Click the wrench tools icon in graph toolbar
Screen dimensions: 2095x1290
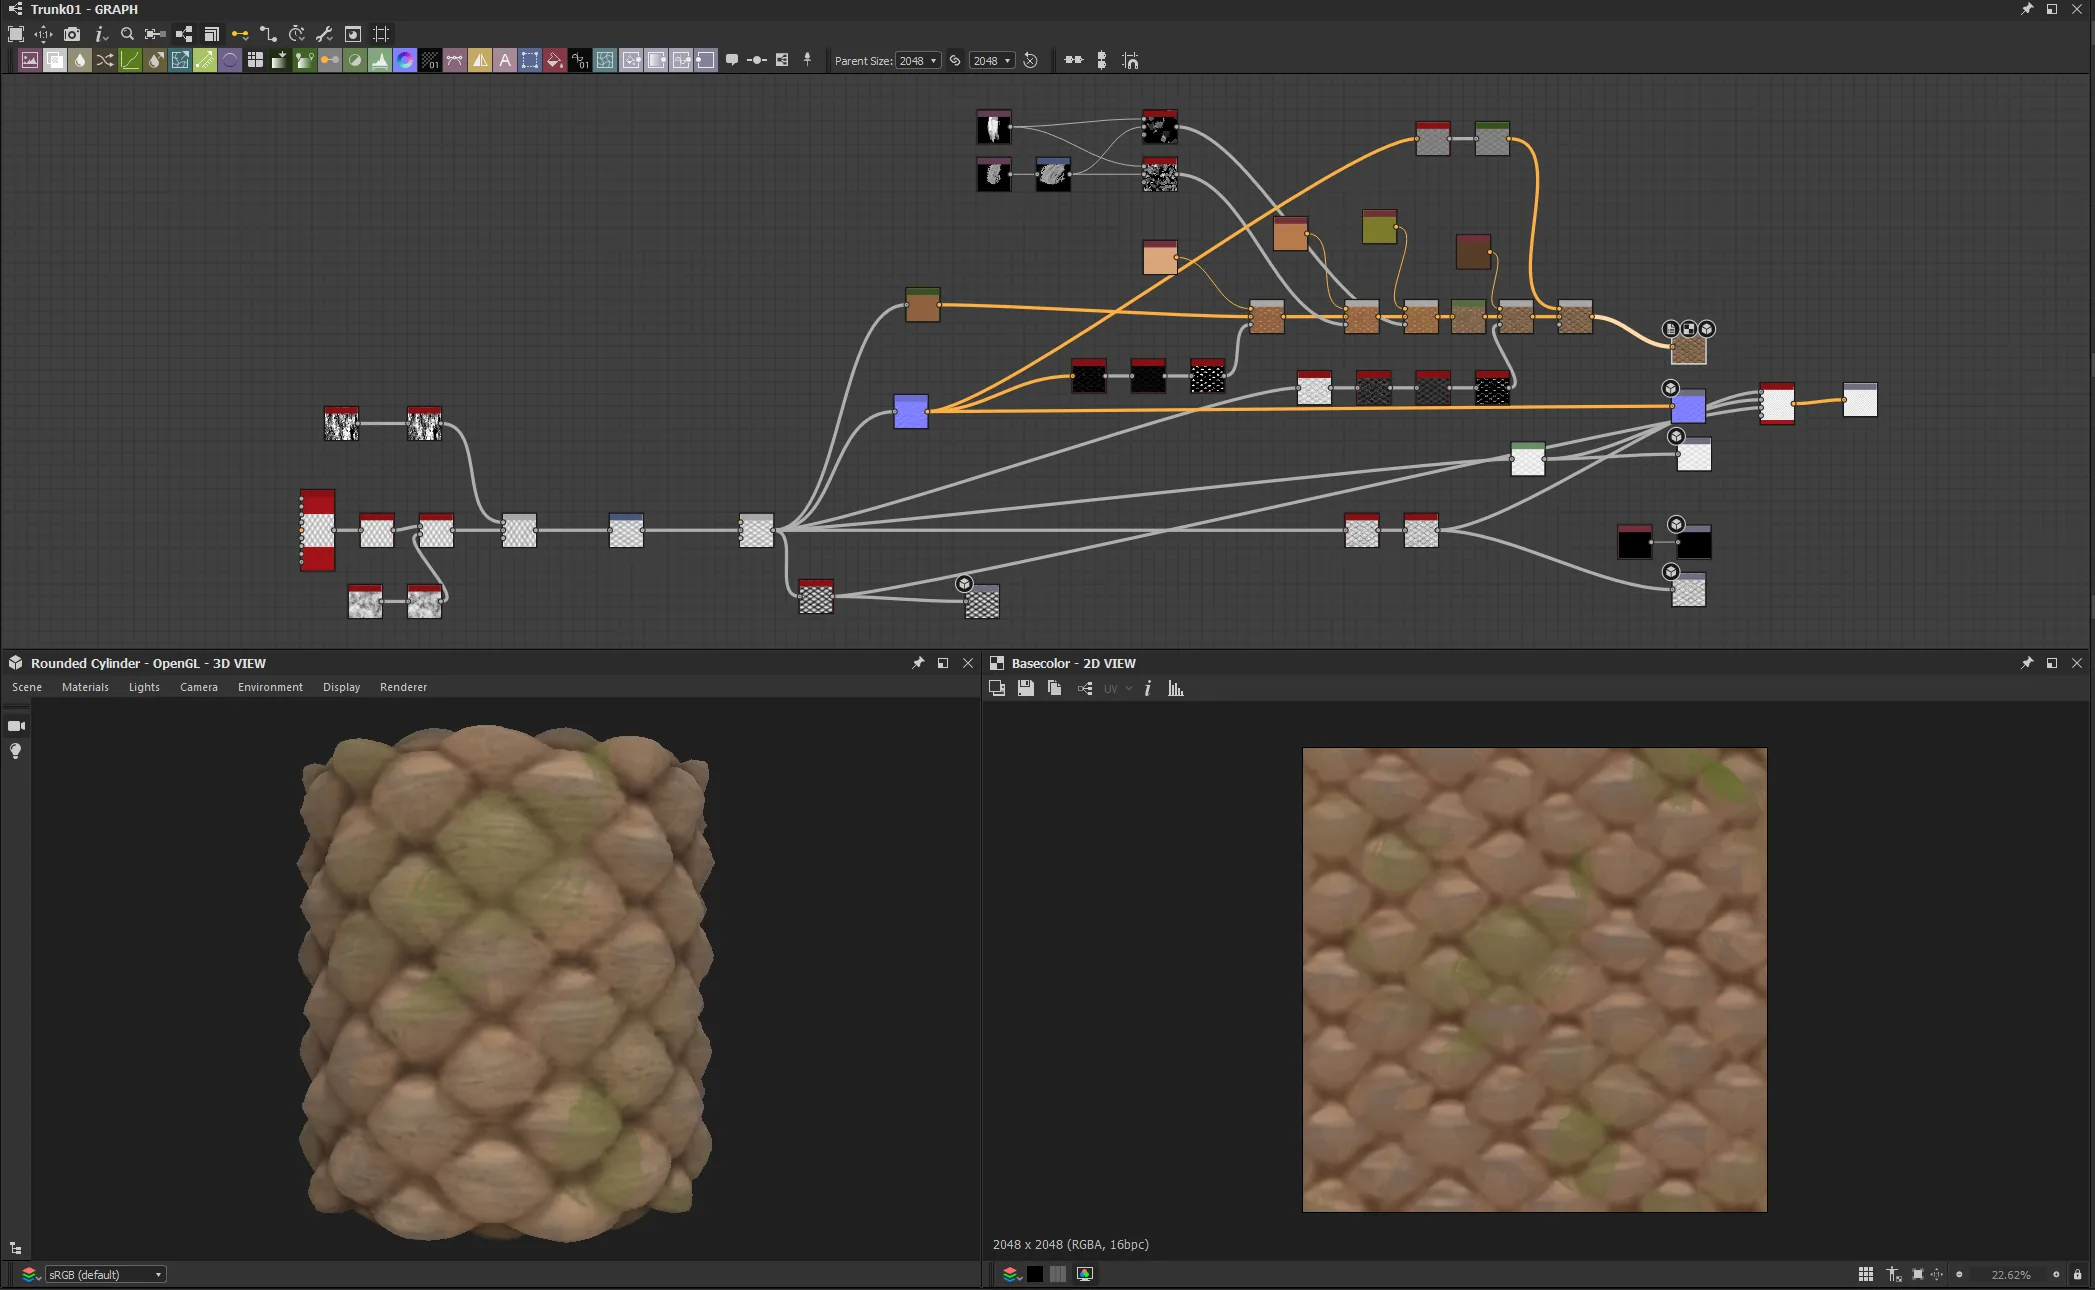coord(324,34)
